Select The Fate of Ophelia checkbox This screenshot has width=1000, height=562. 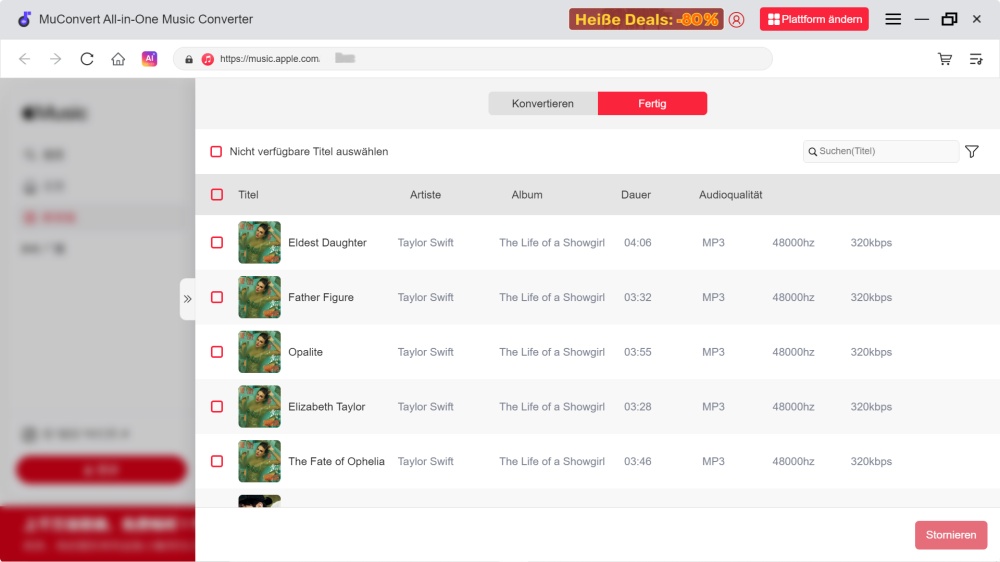coord(217,461)
